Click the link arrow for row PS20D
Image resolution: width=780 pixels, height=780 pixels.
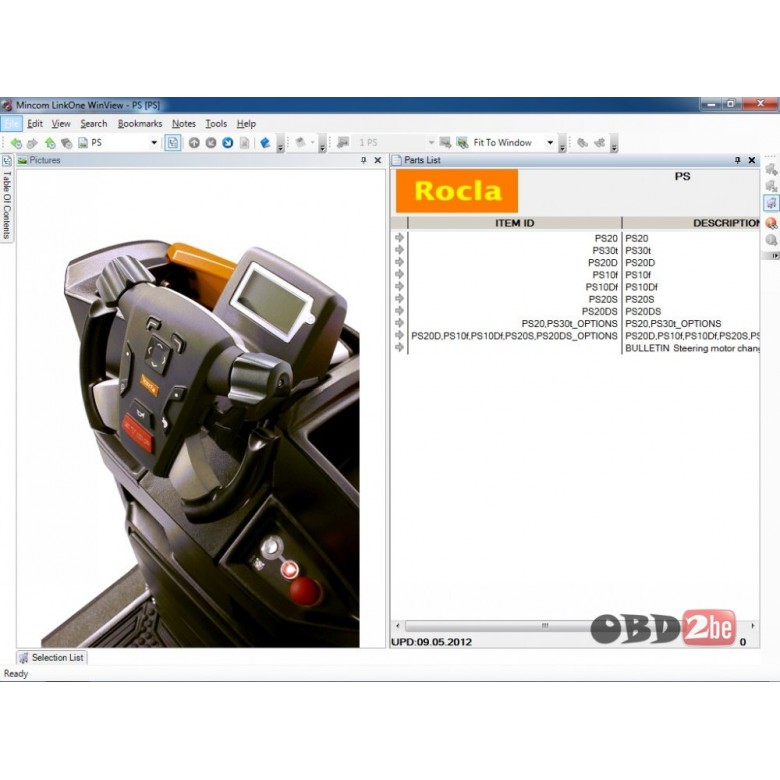399,262
